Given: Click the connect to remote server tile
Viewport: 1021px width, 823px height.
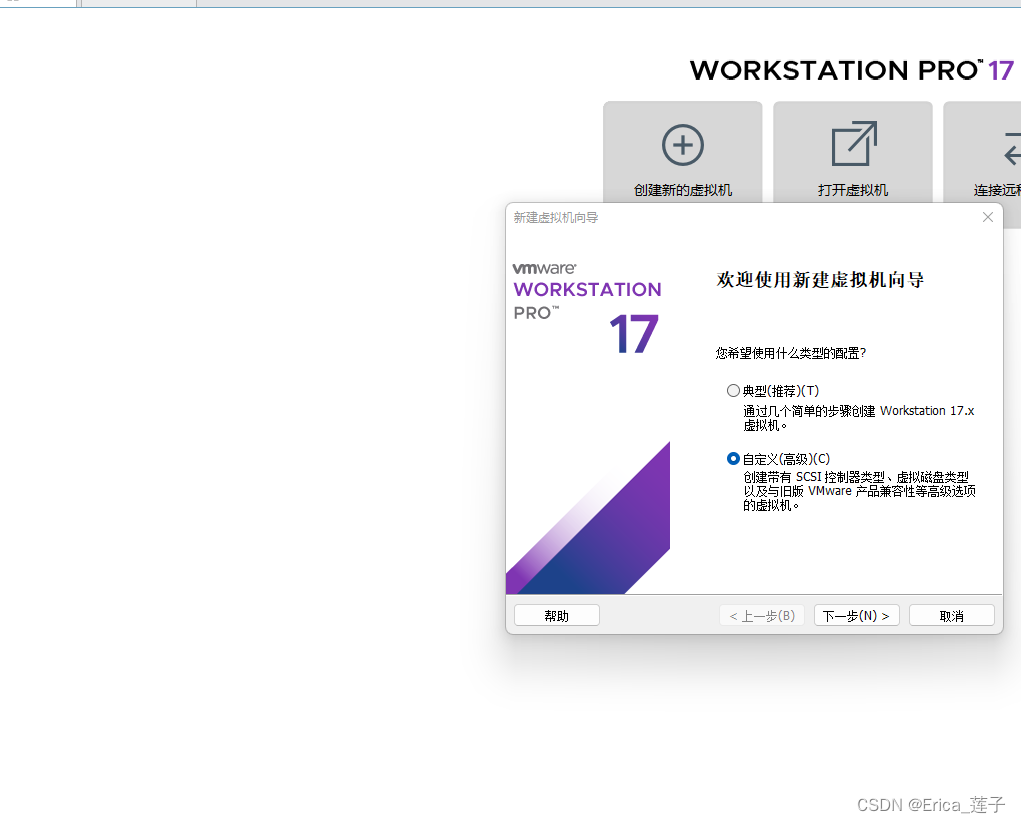Looking at the screenshot, I should (982, 164).
